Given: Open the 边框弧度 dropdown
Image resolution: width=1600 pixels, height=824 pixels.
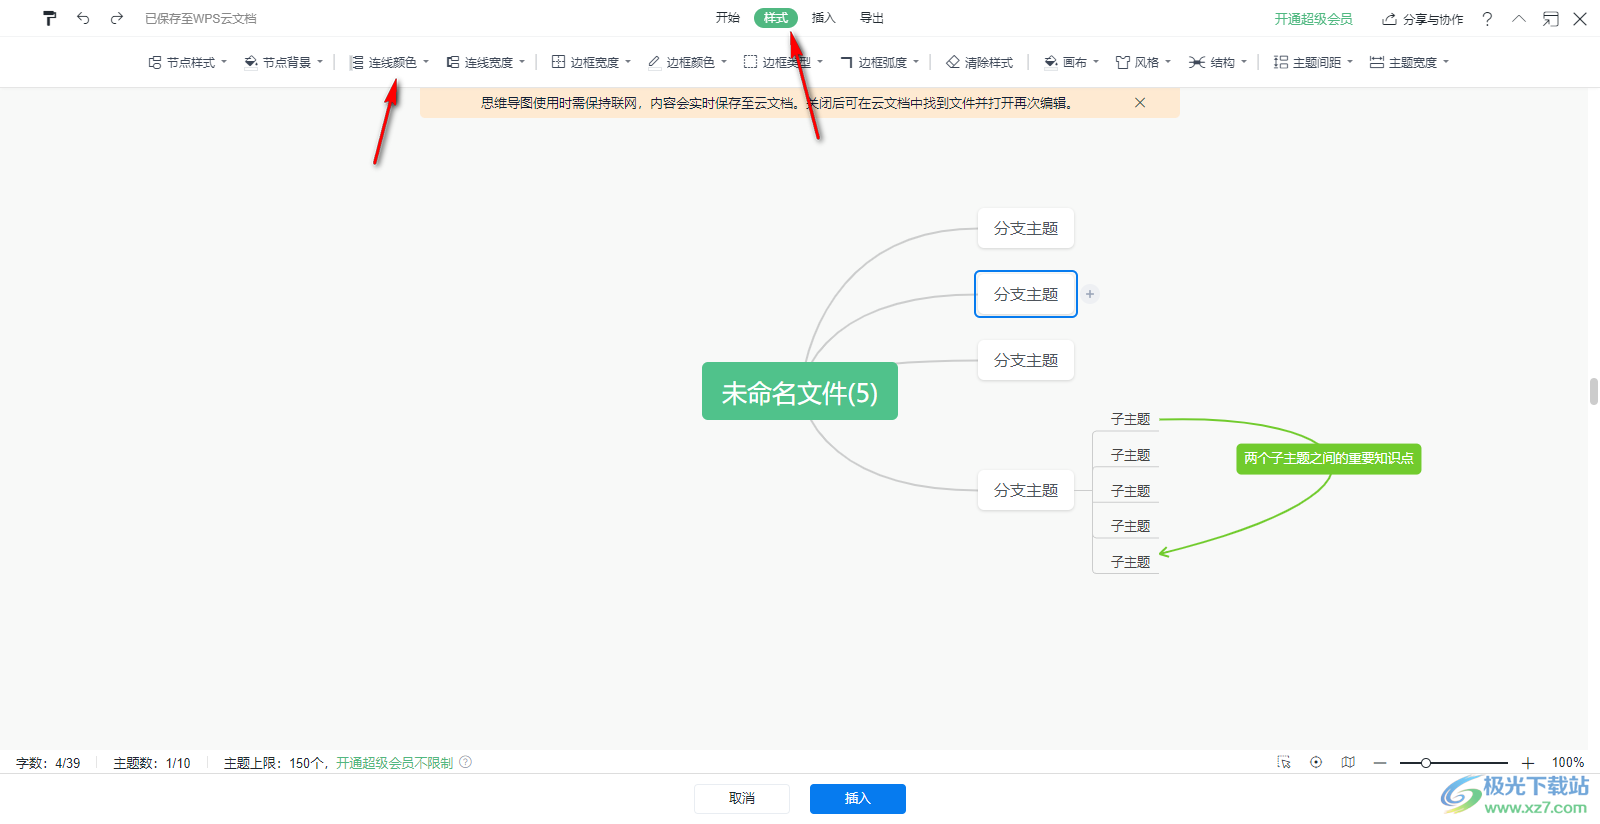Looking at the screenshot, I should coord(880,62).
